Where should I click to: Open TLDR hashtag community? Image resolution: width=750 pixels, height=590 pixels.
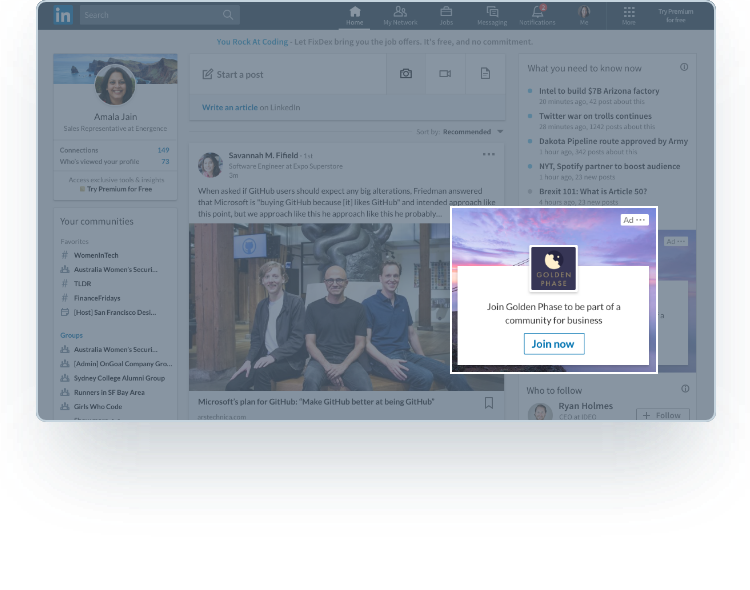(x=82, y=283)
